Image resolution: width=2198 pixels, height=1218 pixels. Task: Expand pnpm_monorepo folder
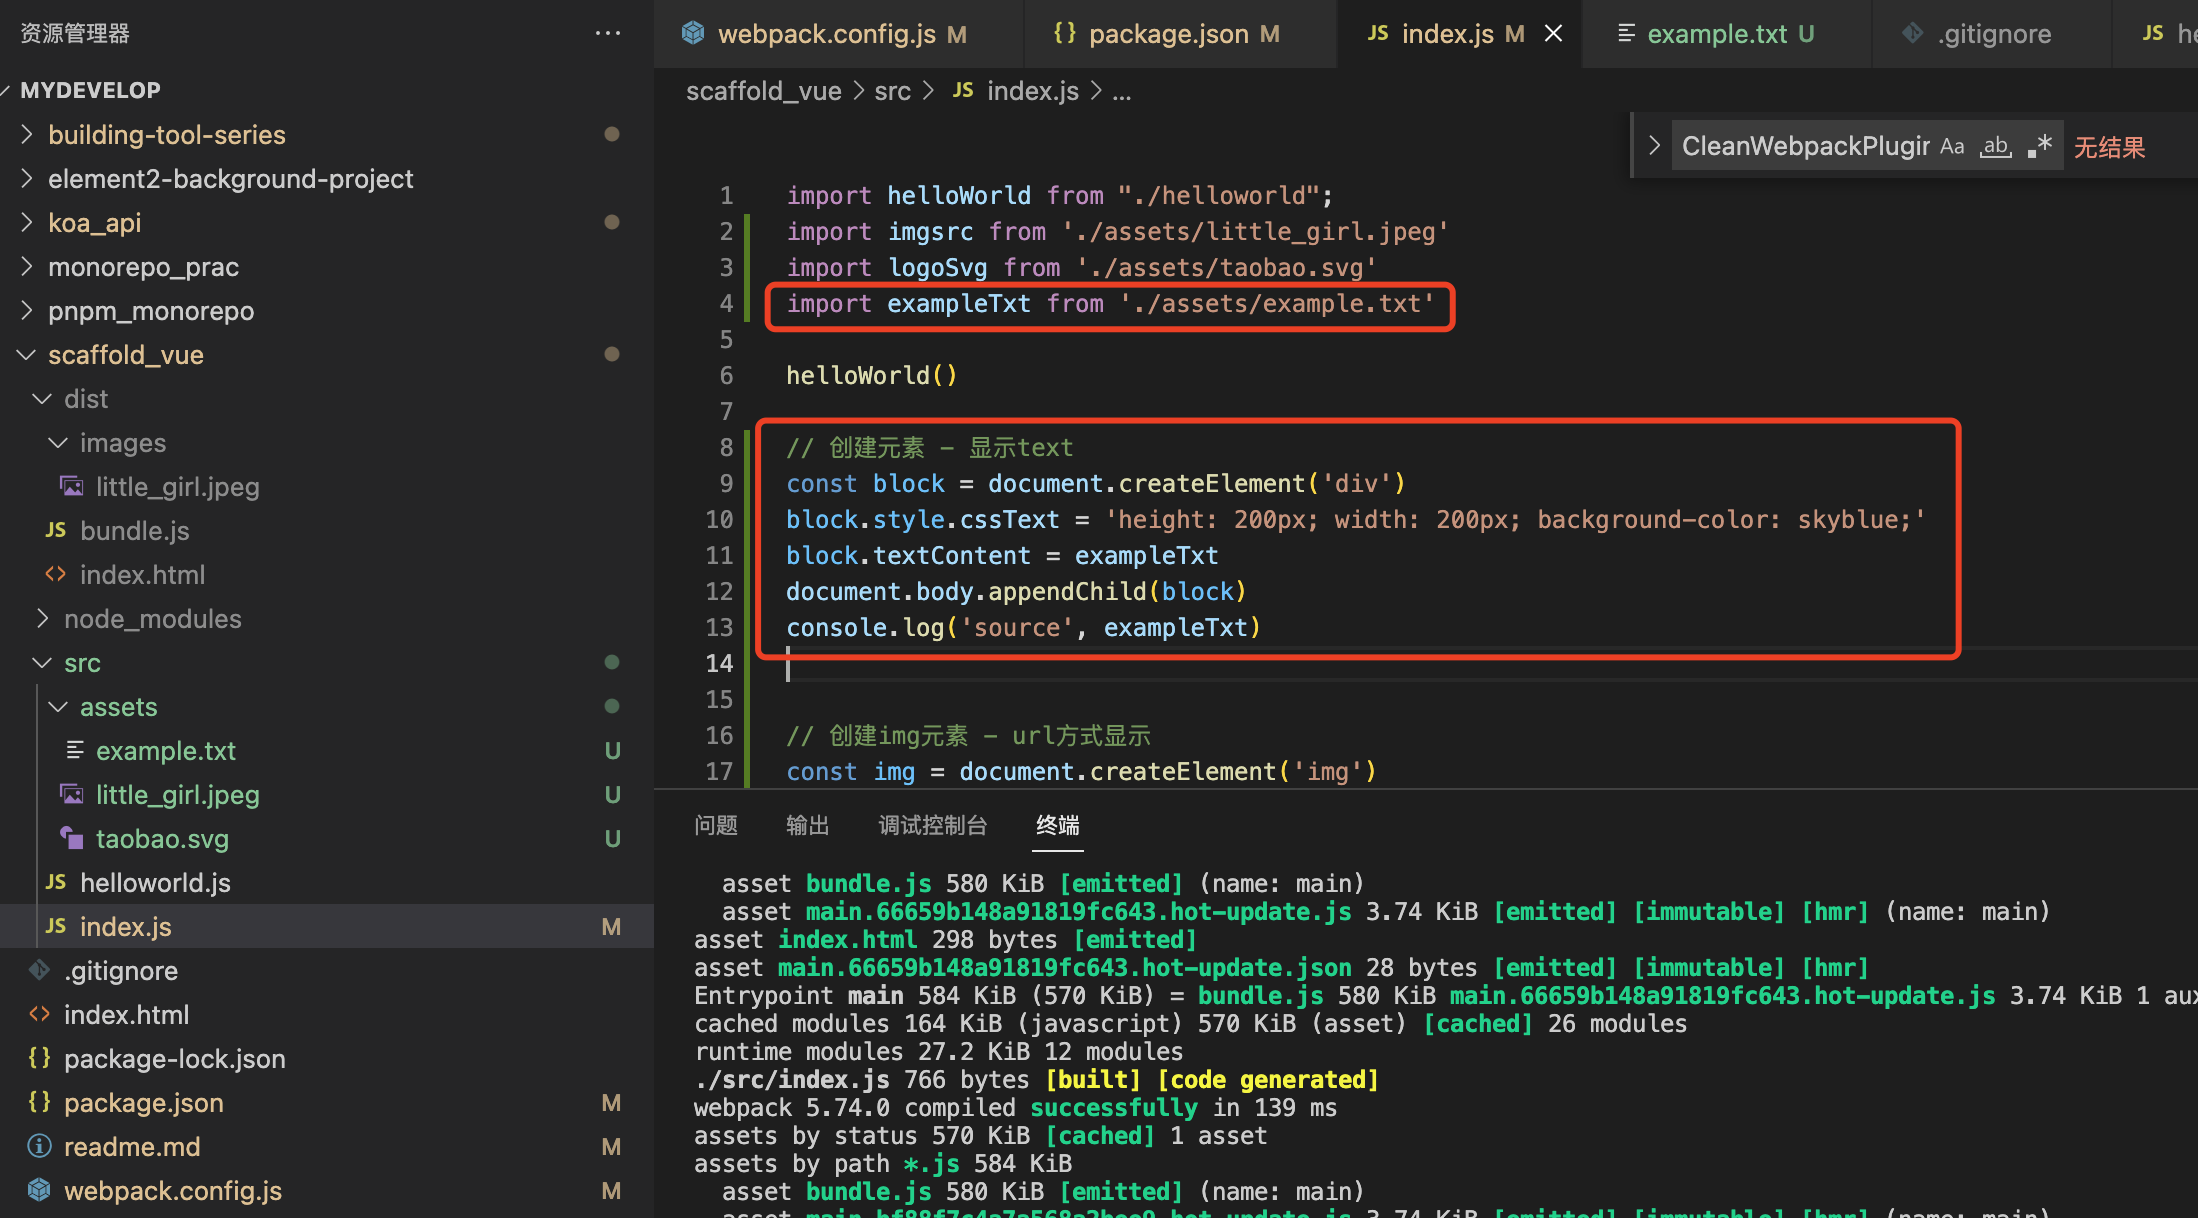(28, 310)
